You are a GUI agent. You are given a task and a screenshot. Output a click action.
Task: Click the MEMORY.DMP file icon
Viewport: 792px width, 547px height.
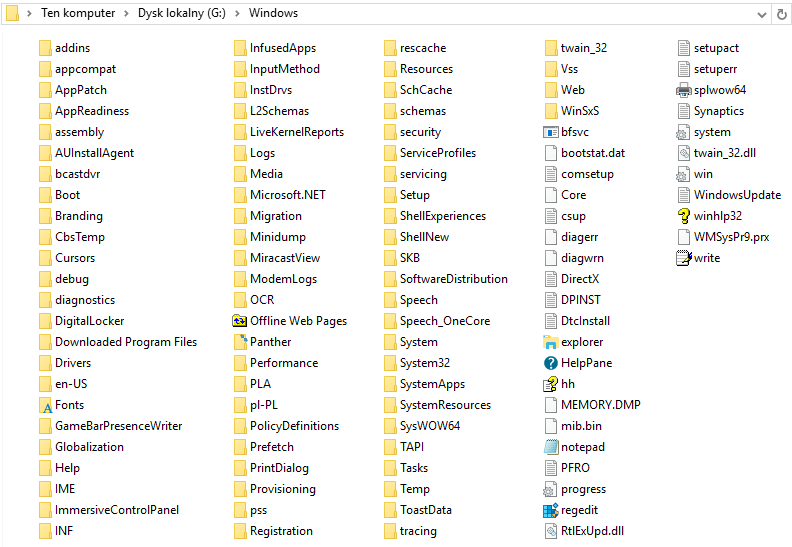click(x=550, y=405)
